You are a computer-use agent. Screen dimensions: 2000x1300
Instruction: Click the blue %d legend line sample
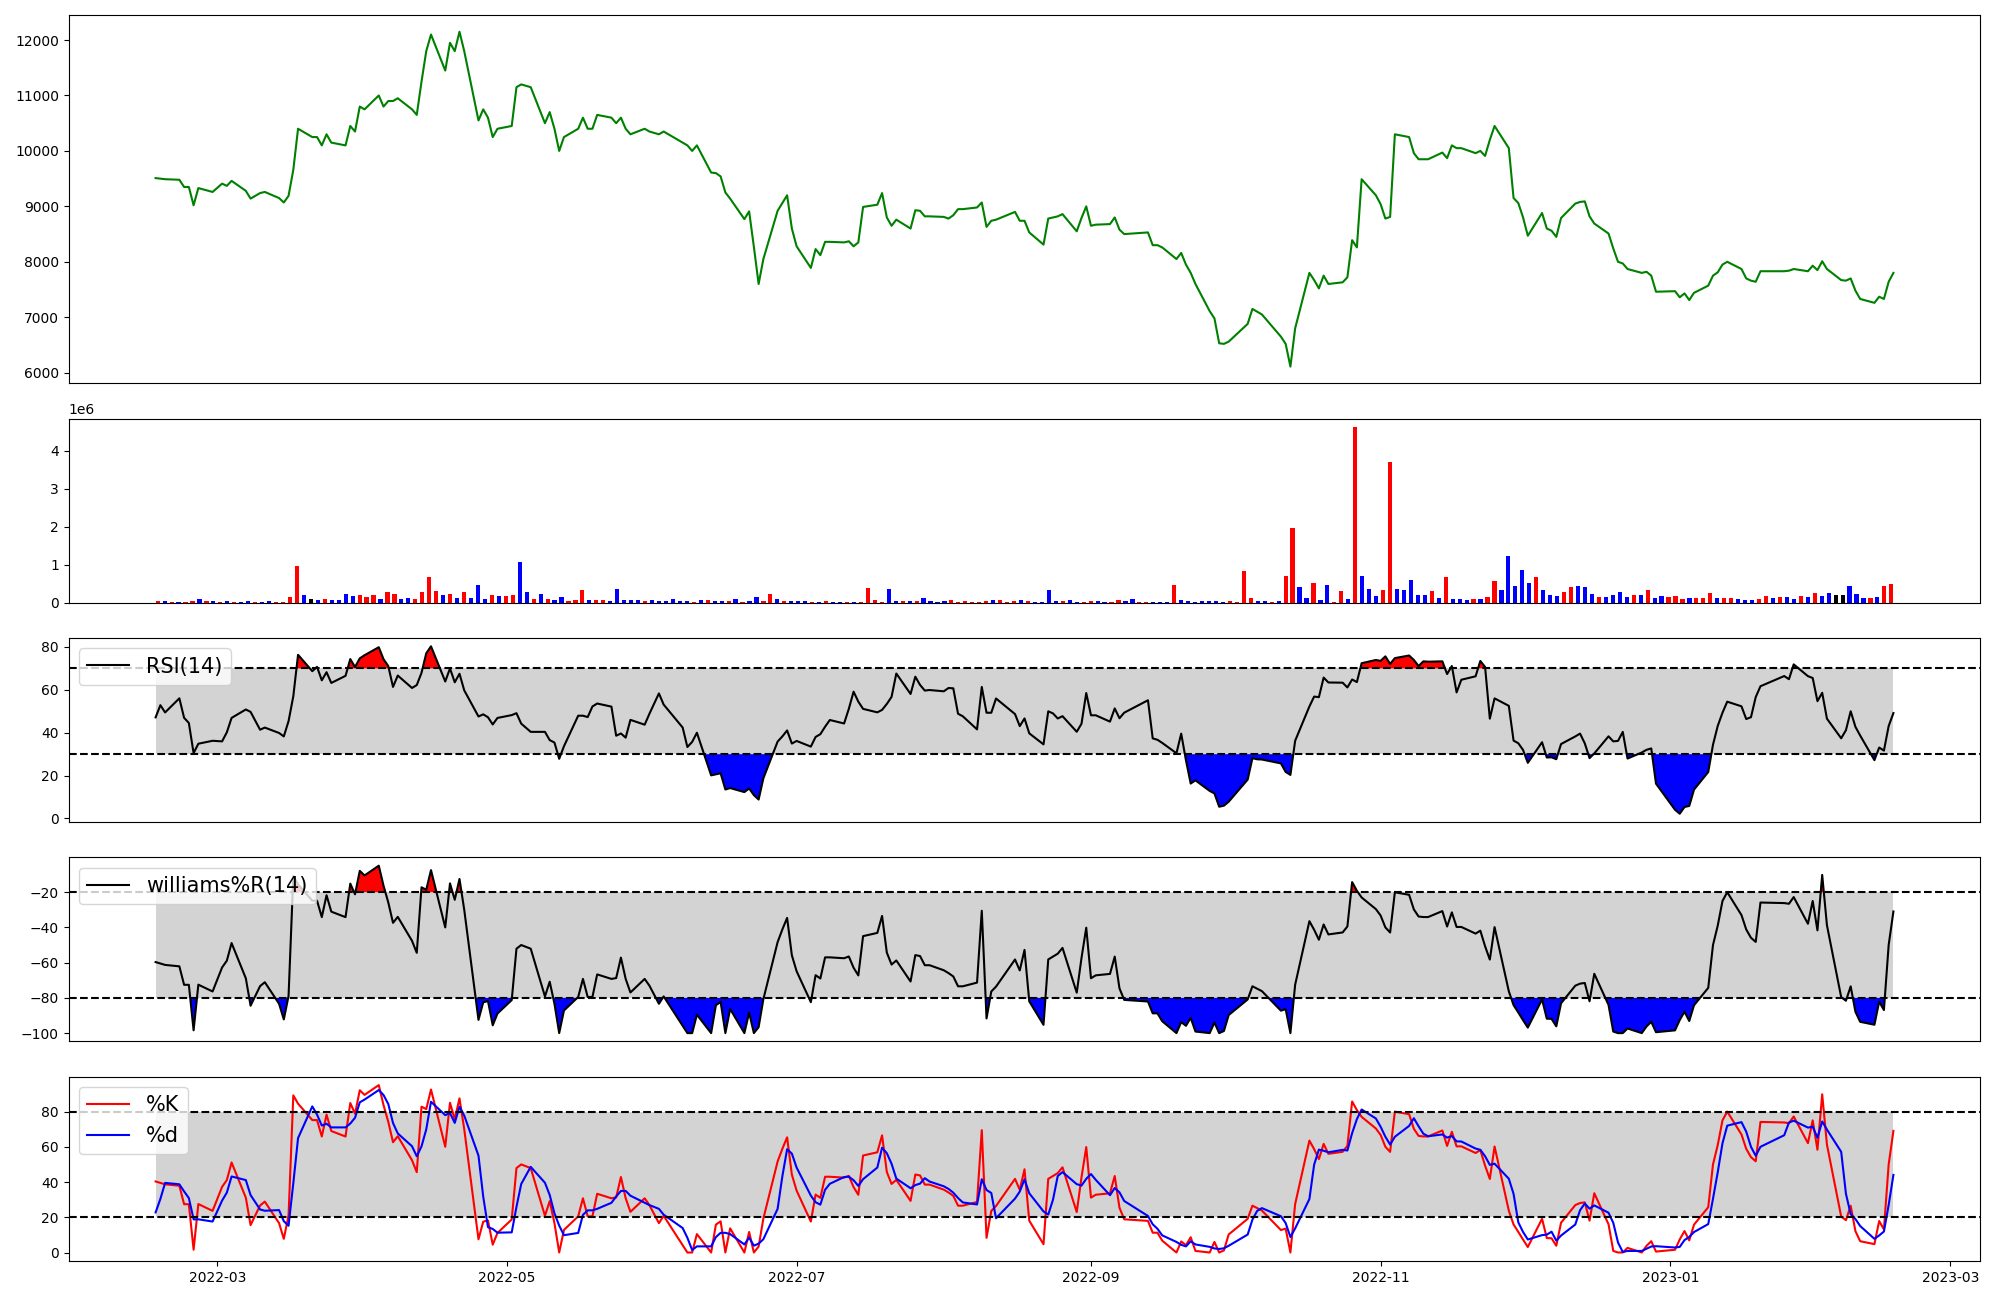[x=108, y=1135]
